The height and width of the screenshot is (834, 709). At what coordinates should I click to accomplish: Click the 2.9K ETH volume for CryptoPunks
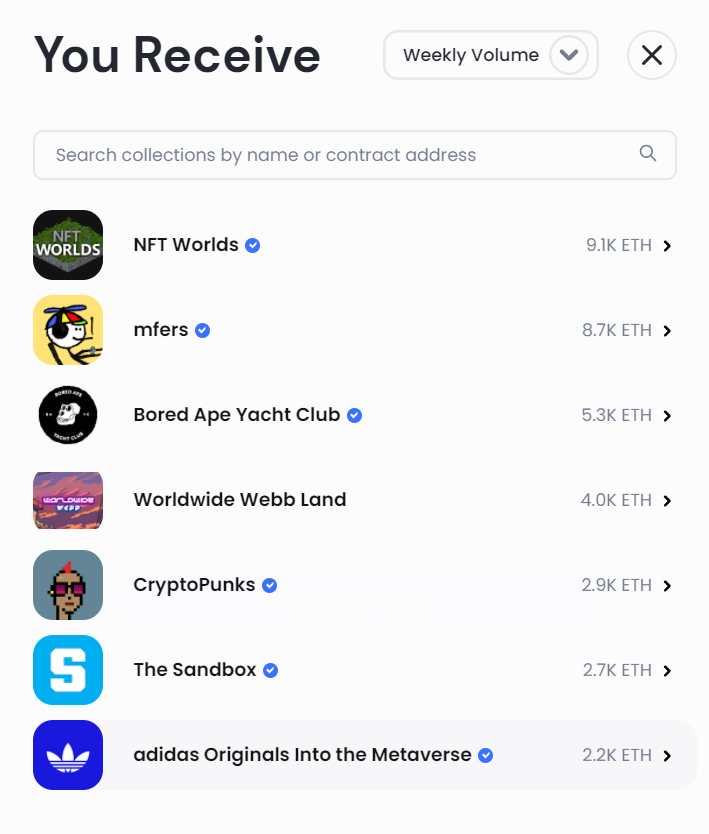[x=616, y=585]
